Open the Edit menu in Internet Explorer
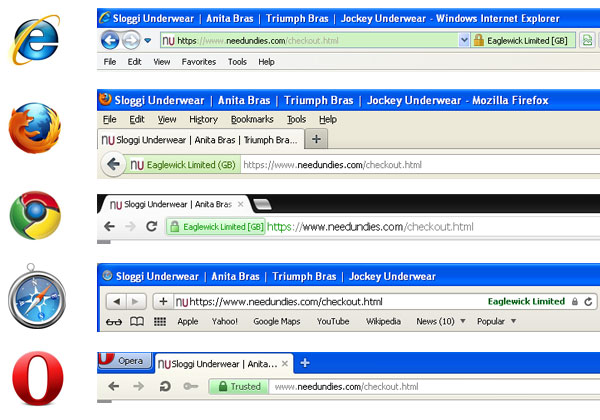 tap(134, 62)
